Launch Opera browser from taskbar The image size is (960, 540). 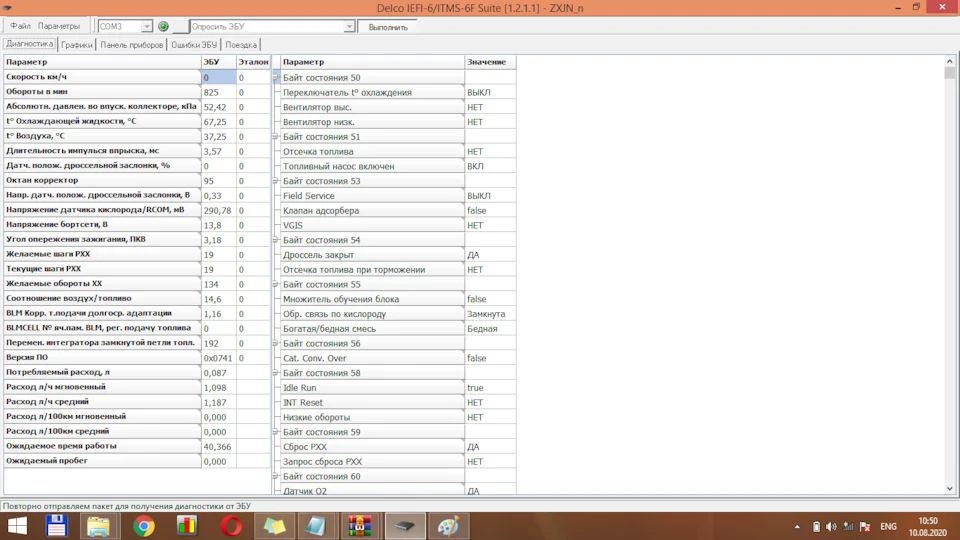click(231, 526)
